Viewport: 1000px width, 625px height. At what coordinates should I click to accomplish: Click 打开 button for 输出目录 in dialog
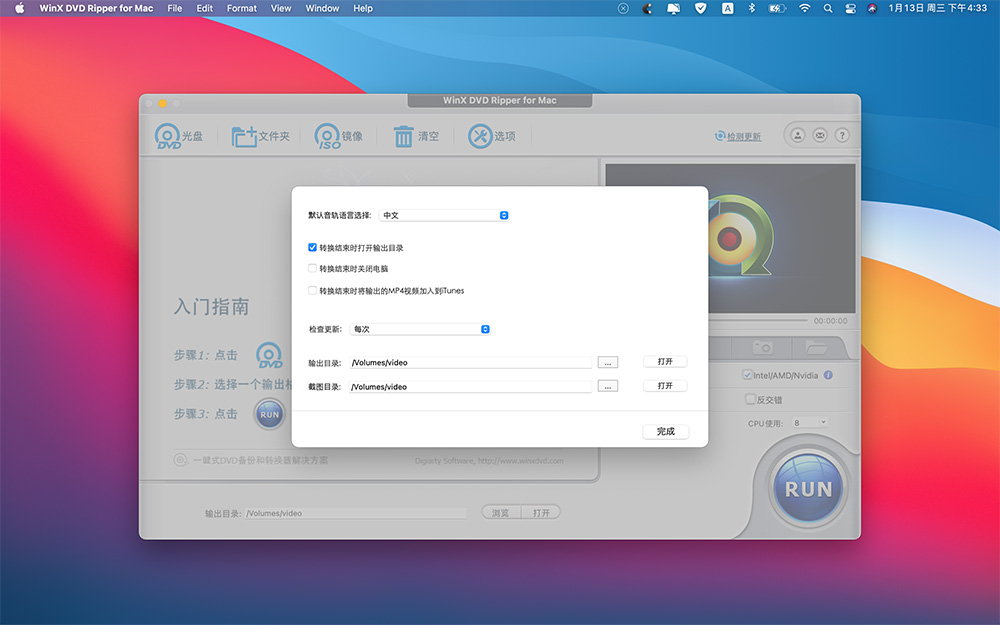point(665,362)
